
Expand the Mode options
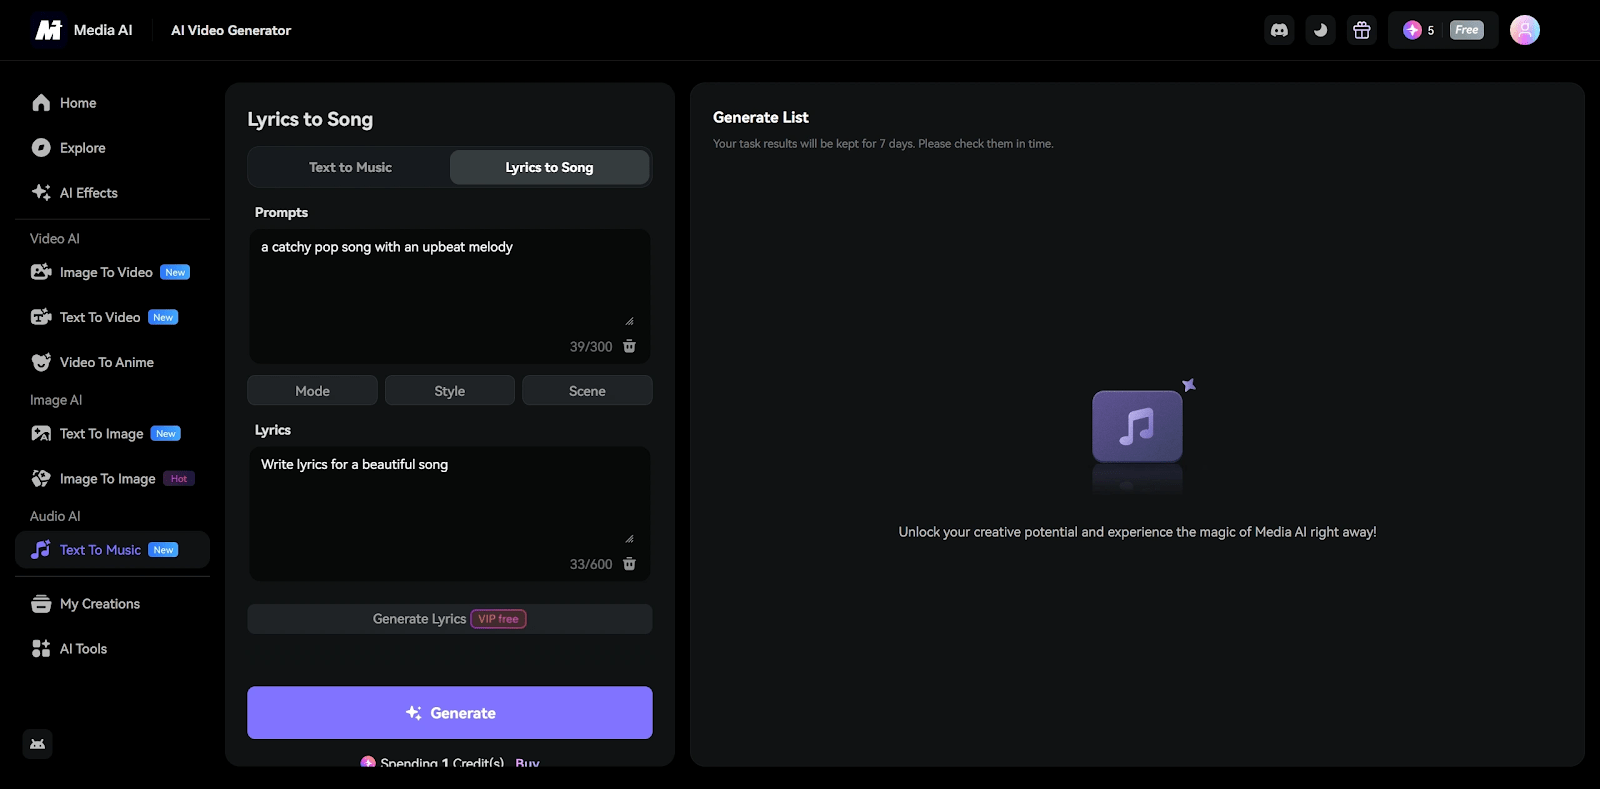312,391
